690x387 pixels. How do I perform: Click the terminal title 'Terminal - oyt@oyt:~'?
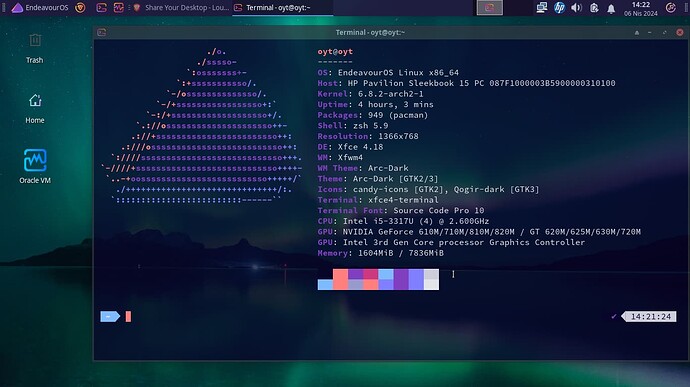point(370,33)
